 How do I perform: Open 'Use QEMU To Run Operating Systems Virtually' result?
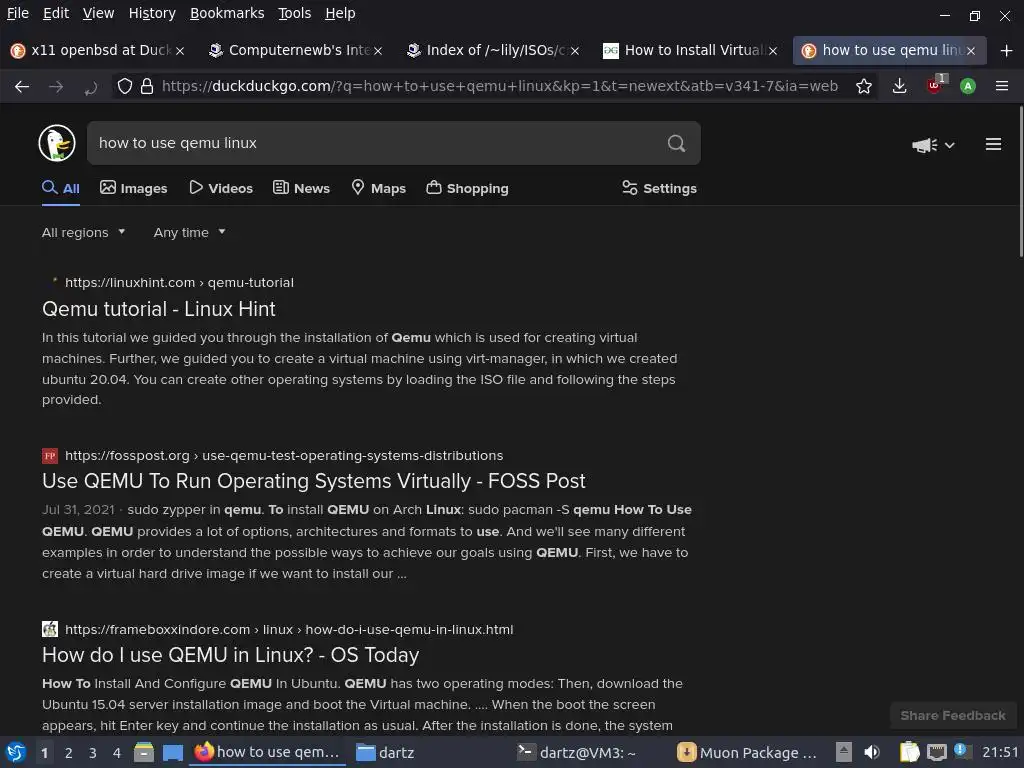pyautogui.click(x=313, y=481)
